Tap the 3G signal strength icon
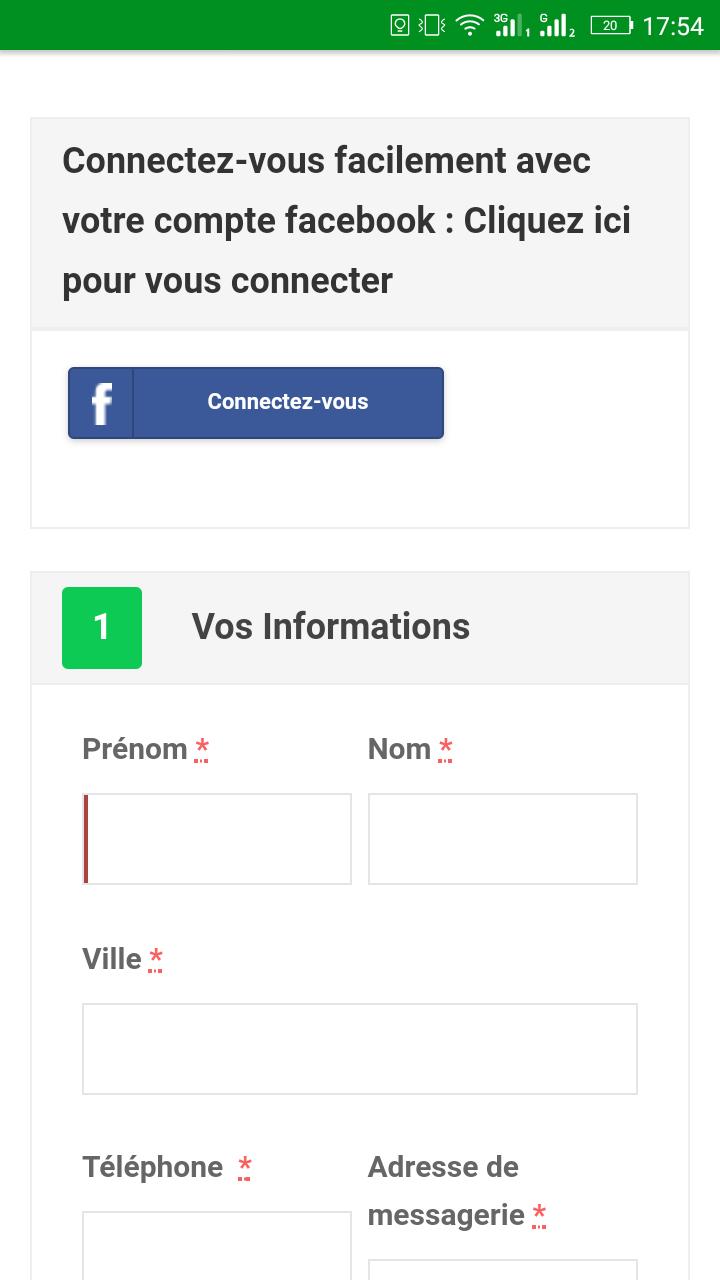The width and height of the screenshot is (720, 1280). tap(510, 26)
